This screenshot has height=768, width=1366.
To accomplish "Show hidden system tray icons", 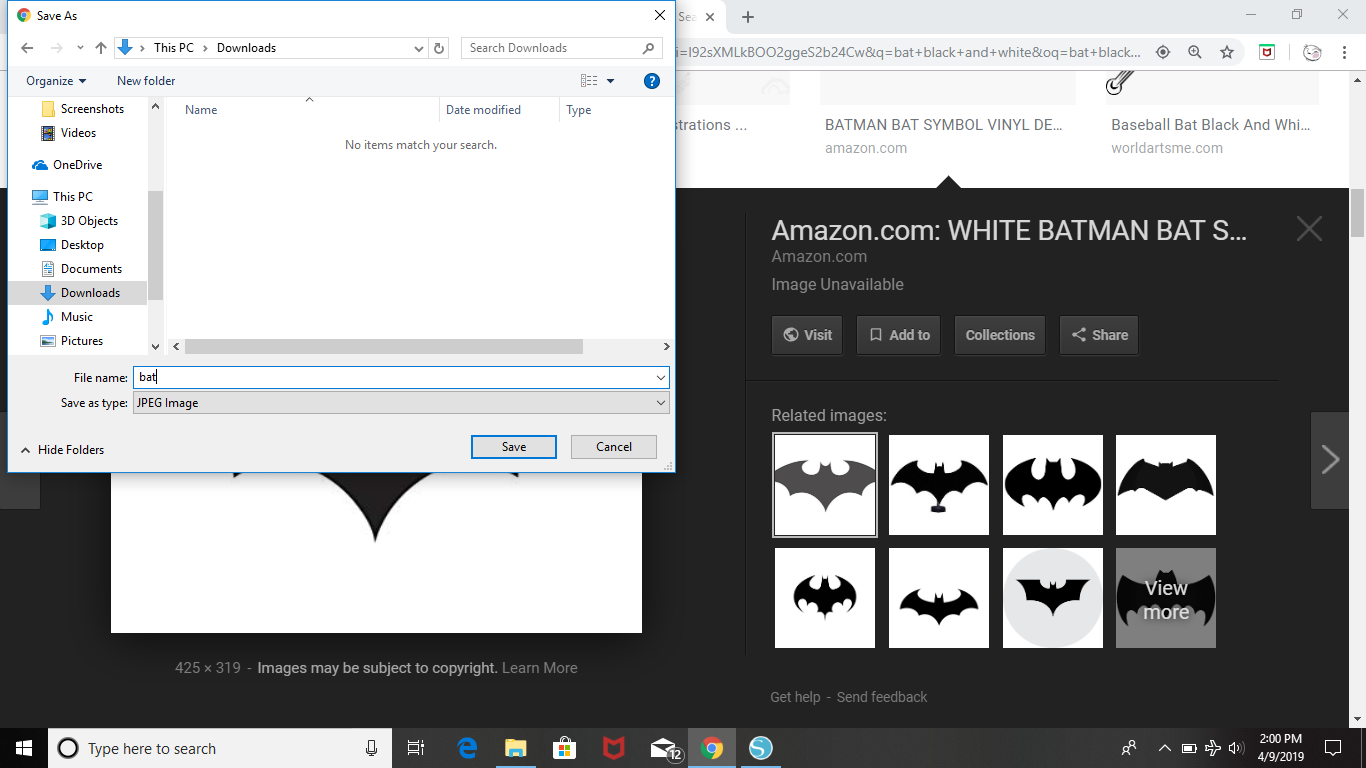I will (x=1164, y=748).
